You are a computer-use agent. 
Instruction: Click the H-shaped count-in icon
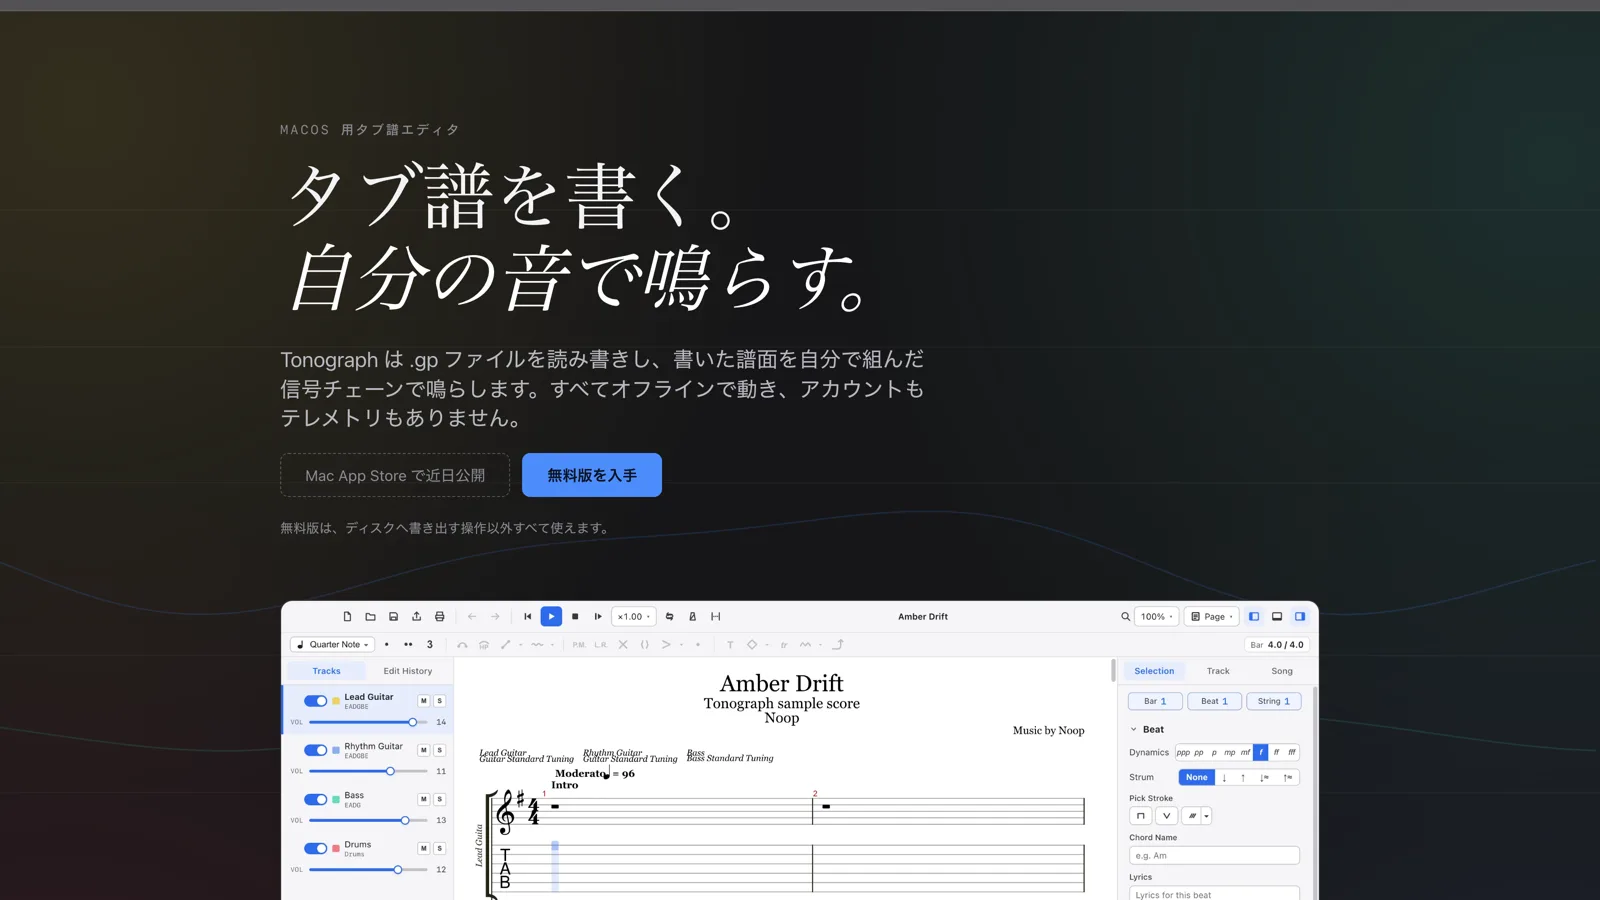715,617
